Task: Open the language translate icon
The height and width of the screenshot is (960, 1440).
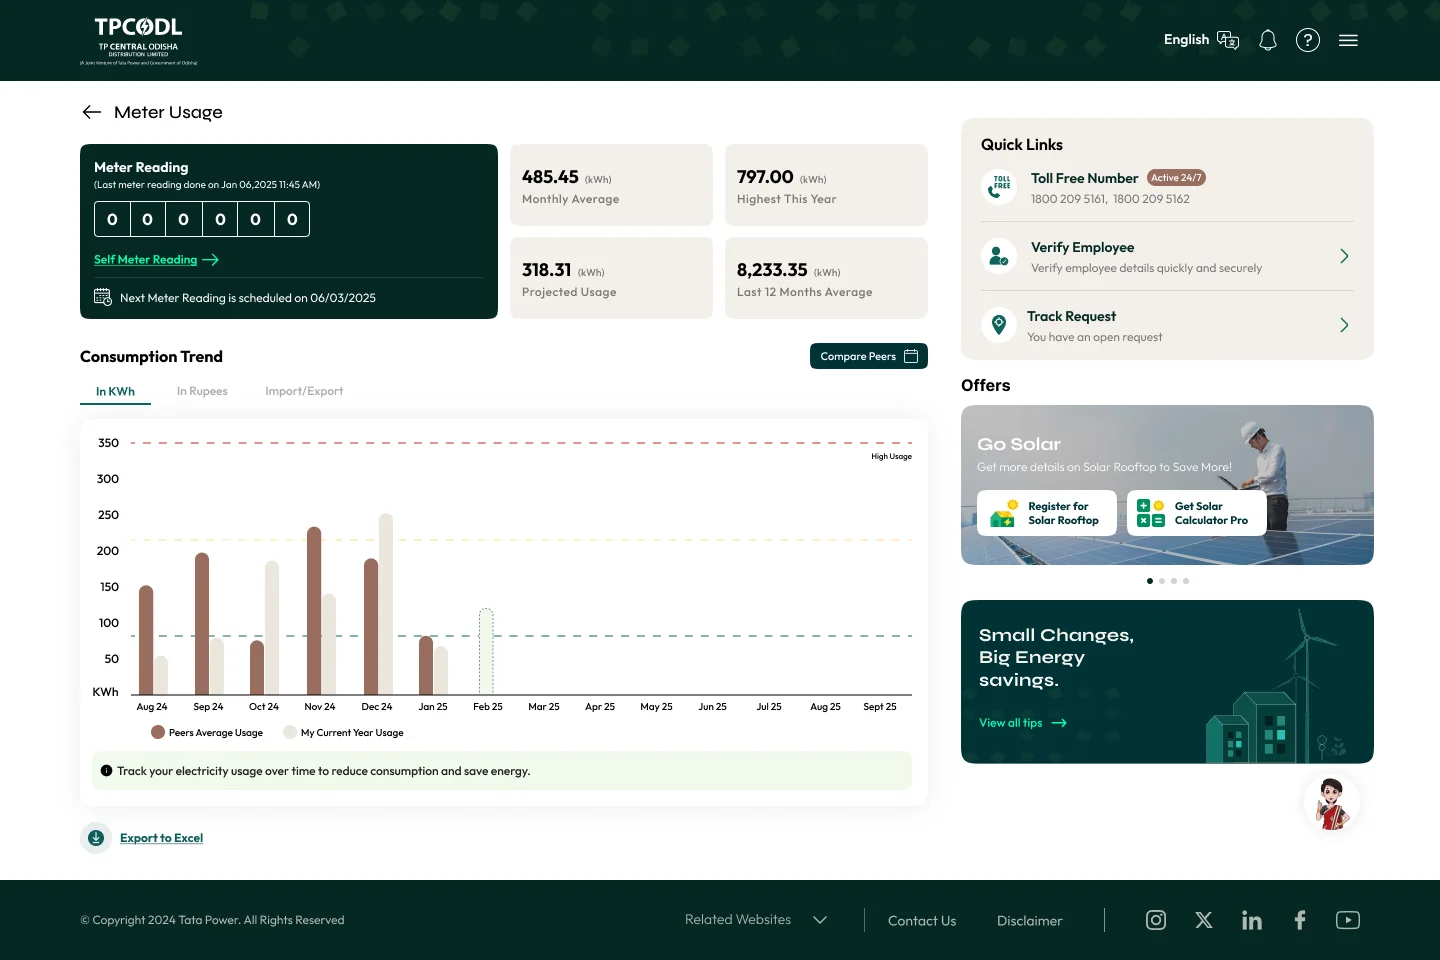Action: (x=1228, y=40)
